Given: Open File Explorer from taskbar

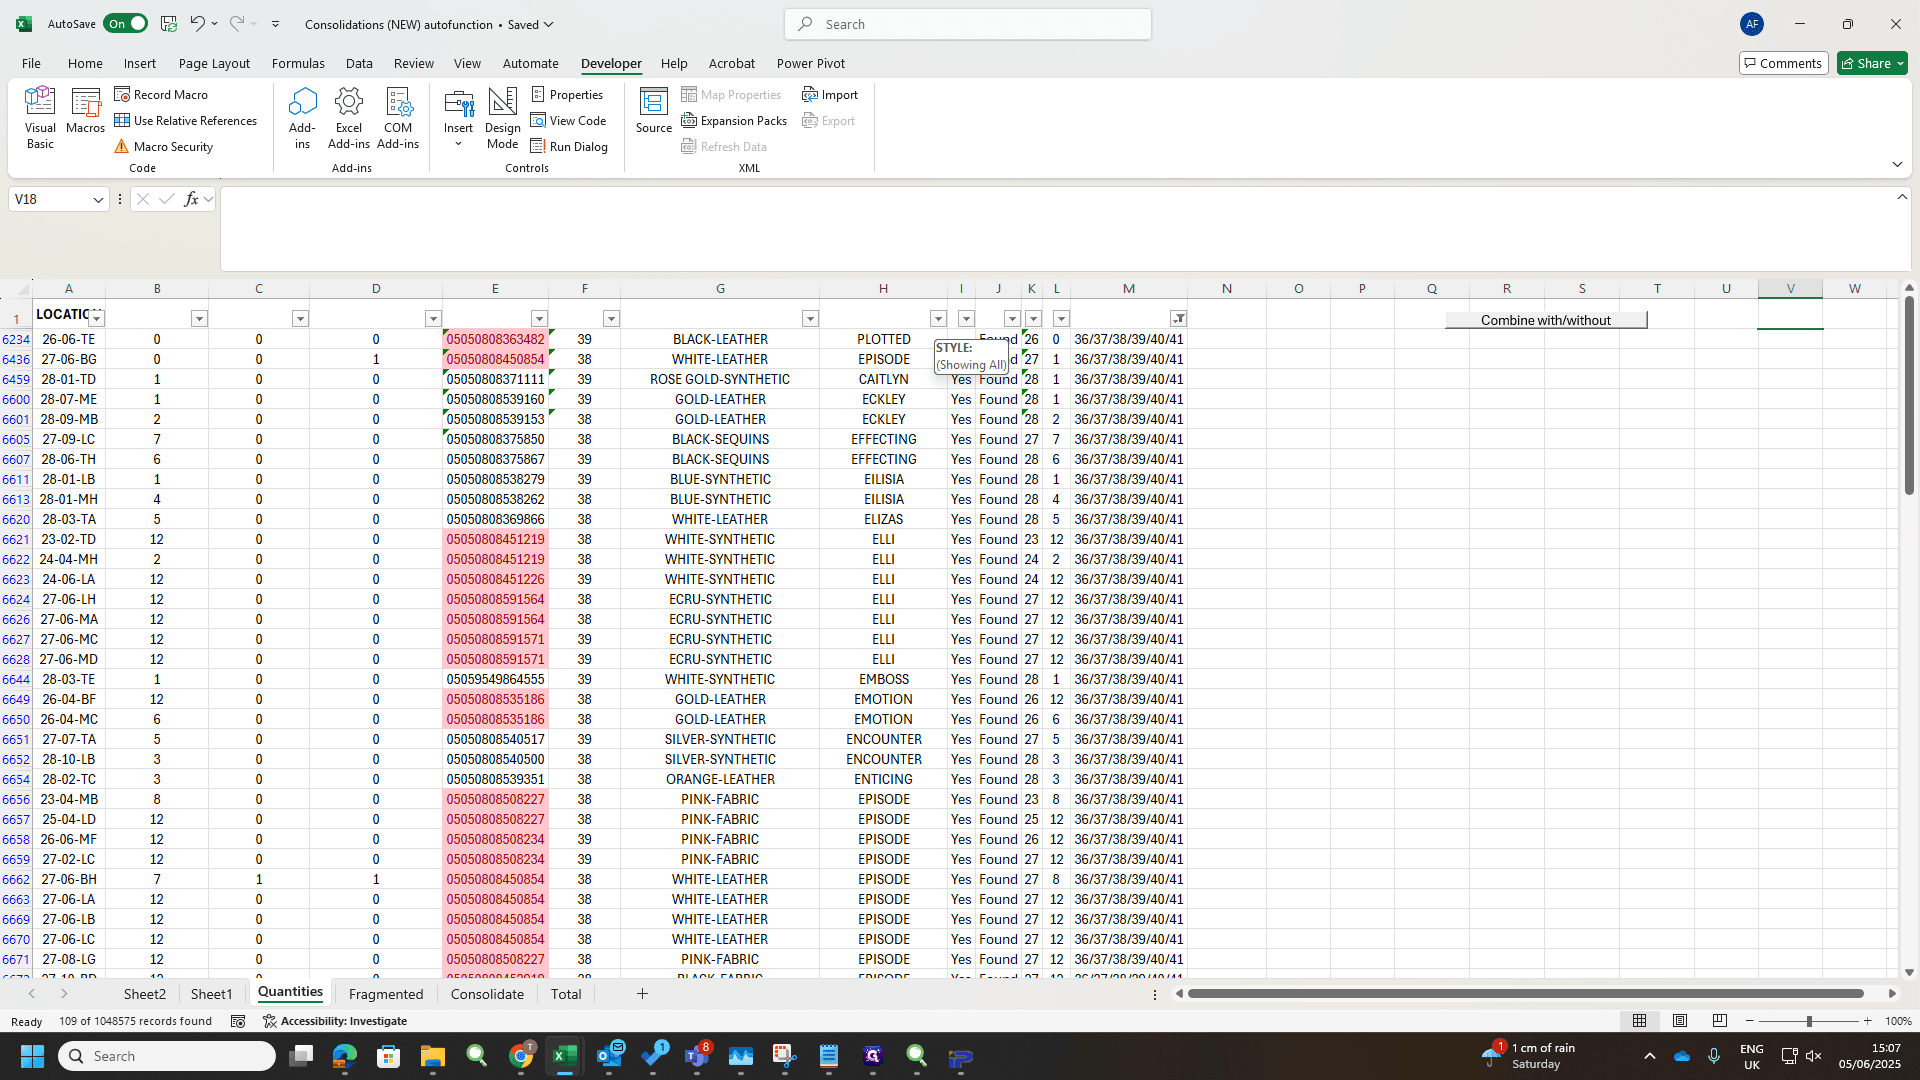Looking at the screenshot, I should coord(432,1056).
